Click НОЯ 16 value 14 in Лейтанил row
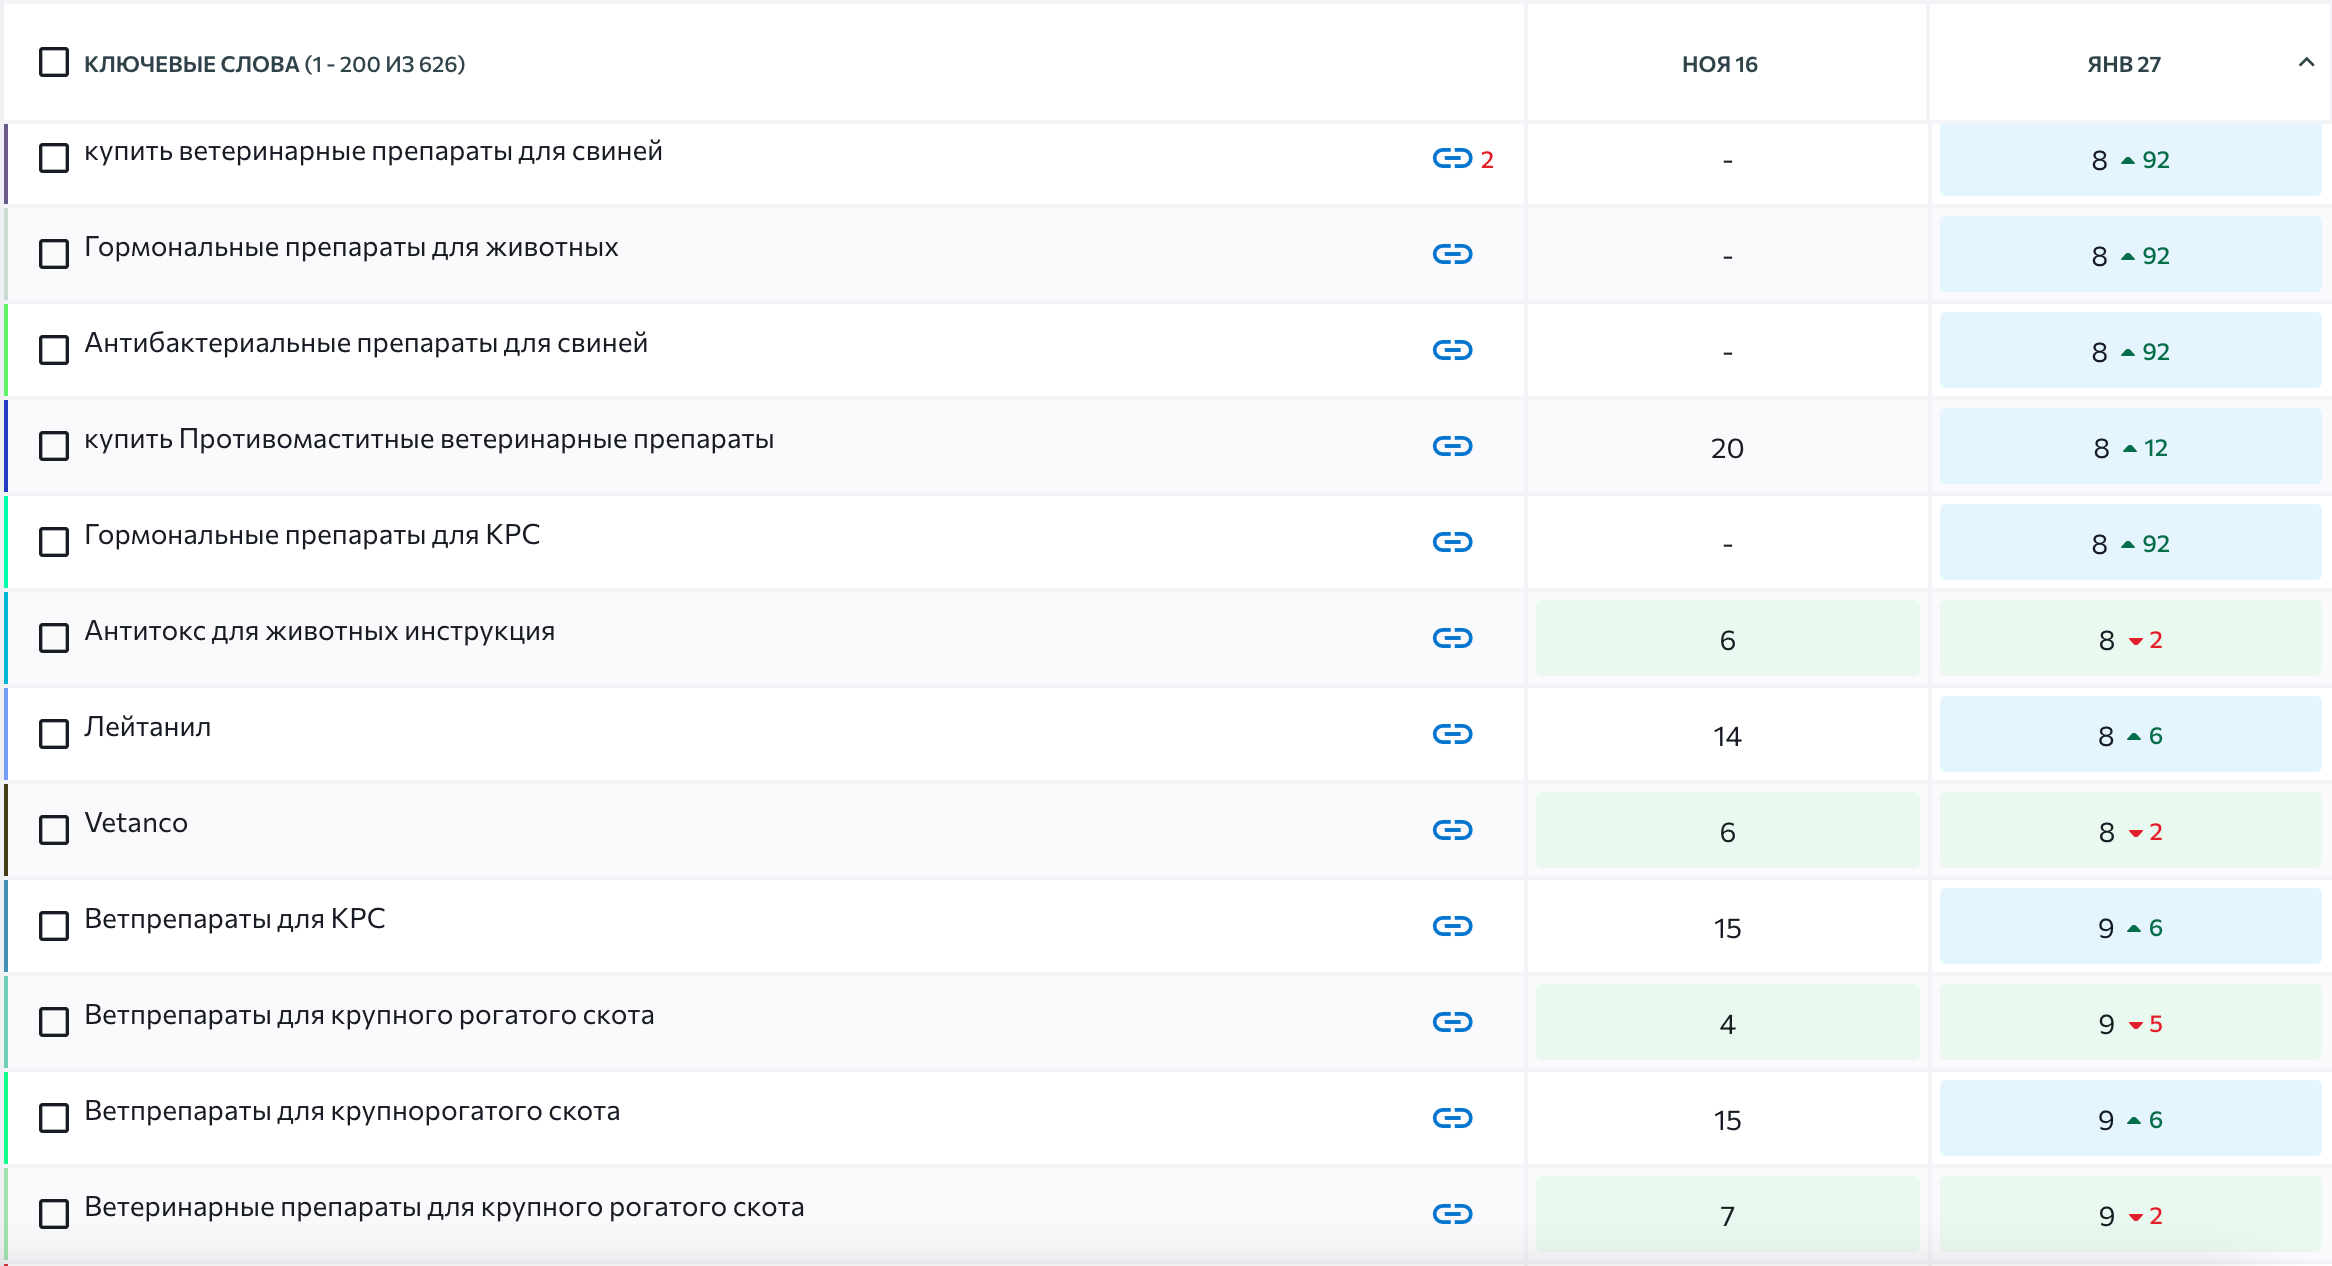2332x1266 pixels. click(1727, 736)
